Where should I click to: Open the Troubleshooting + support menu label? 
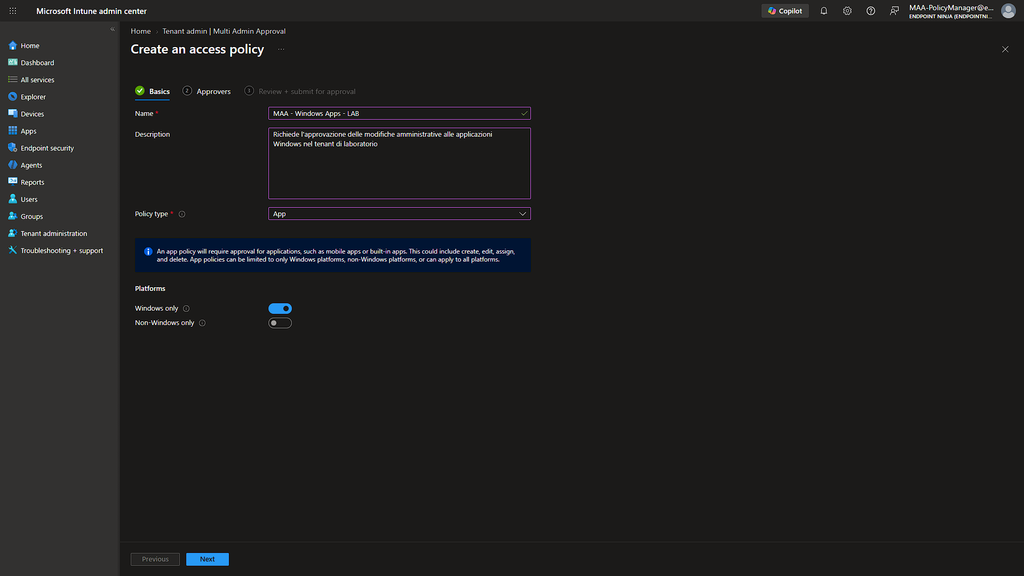pyautogui.click(x=61, y=251)
